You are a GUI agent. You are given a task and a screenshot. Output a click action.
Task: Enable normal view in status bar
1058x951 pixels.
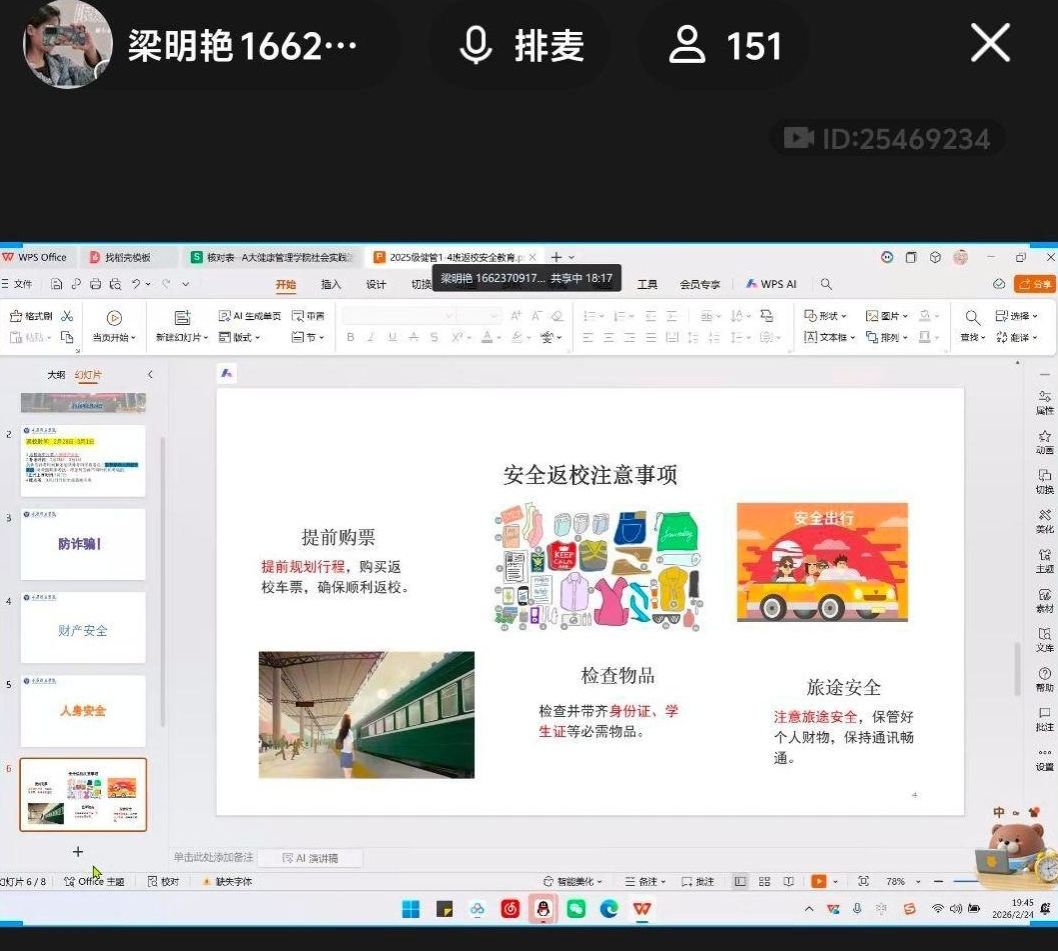click(740, 881)
